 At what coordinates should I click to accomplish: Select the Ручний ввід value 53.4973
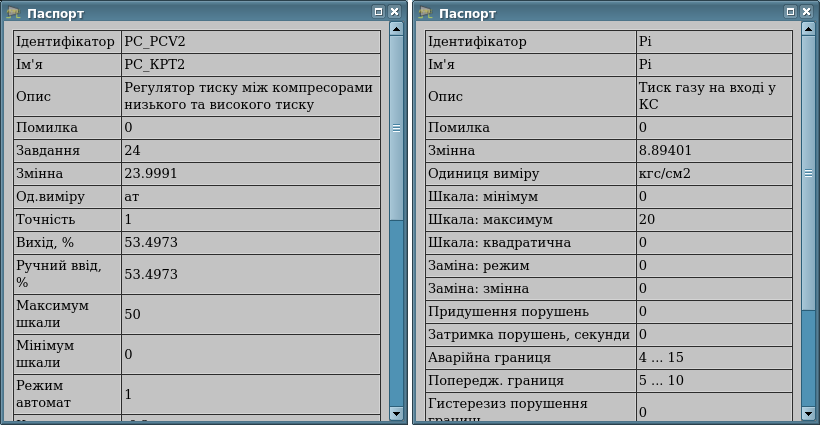point(250,274)
